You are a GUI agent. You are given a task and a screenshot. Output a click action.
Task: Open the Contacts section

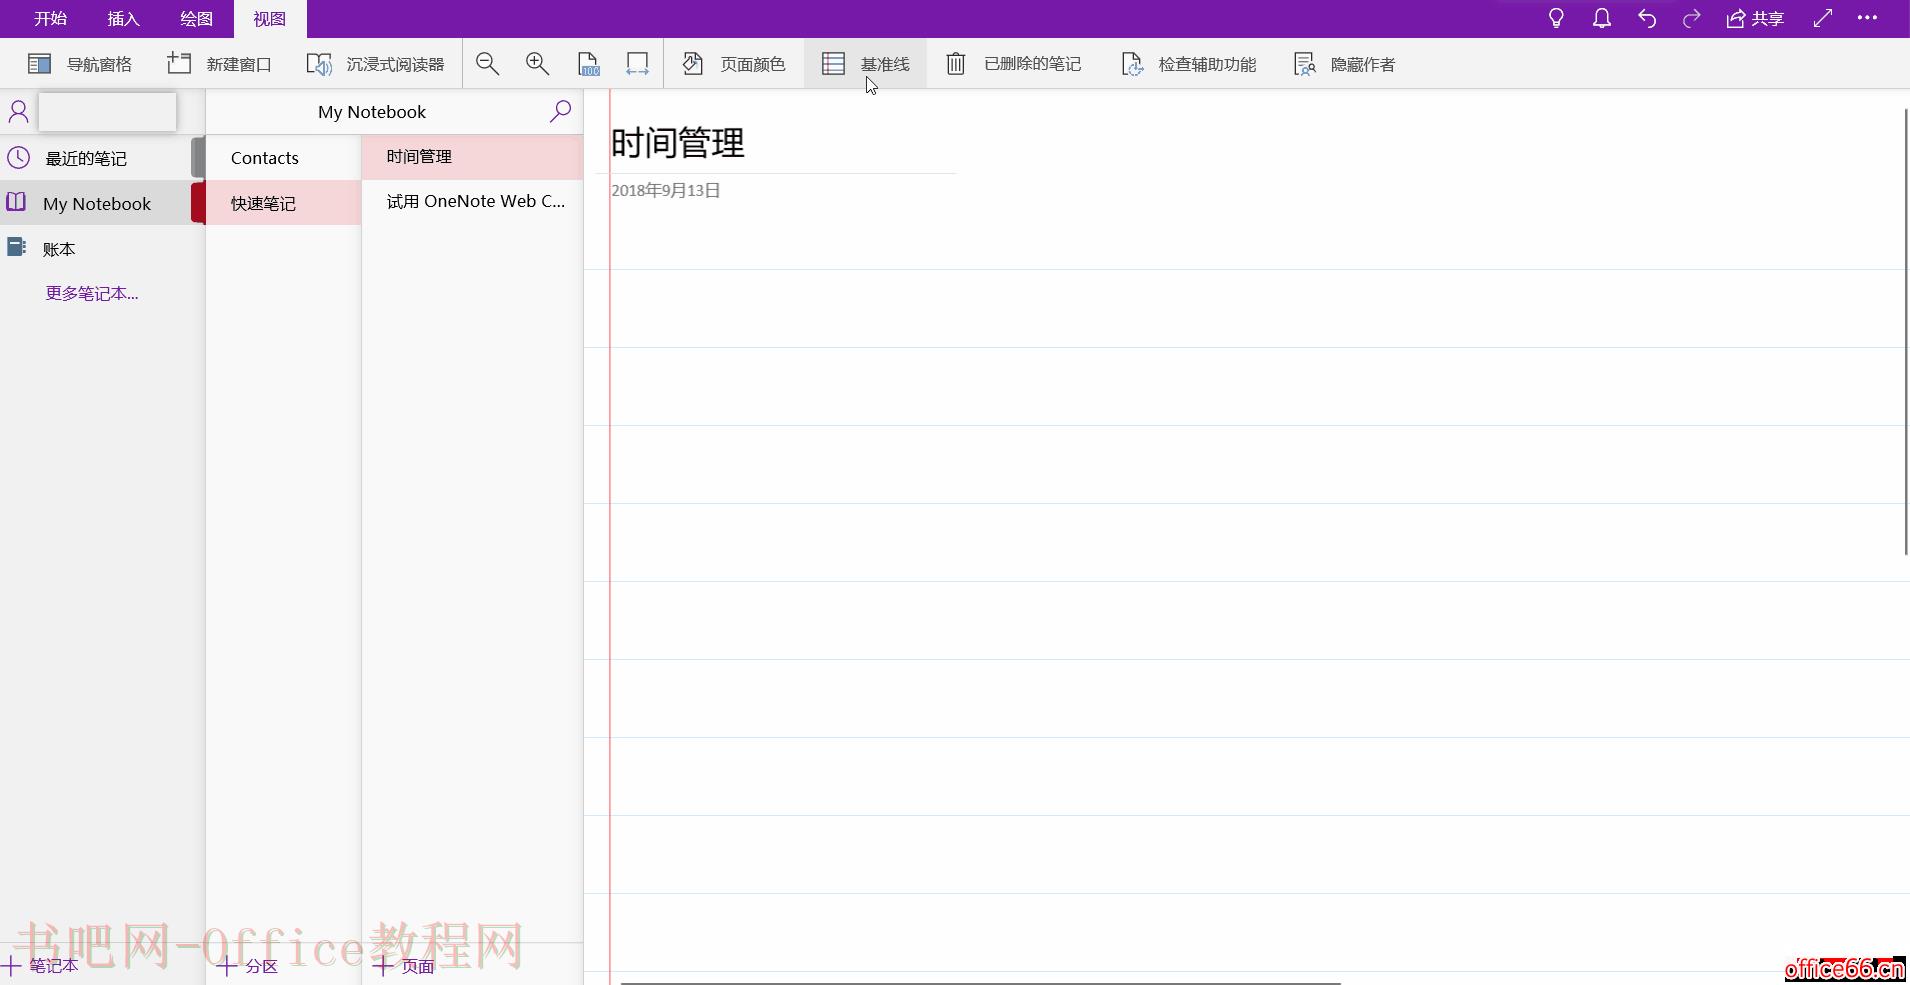pyautogui.click(x=284, y=158)
